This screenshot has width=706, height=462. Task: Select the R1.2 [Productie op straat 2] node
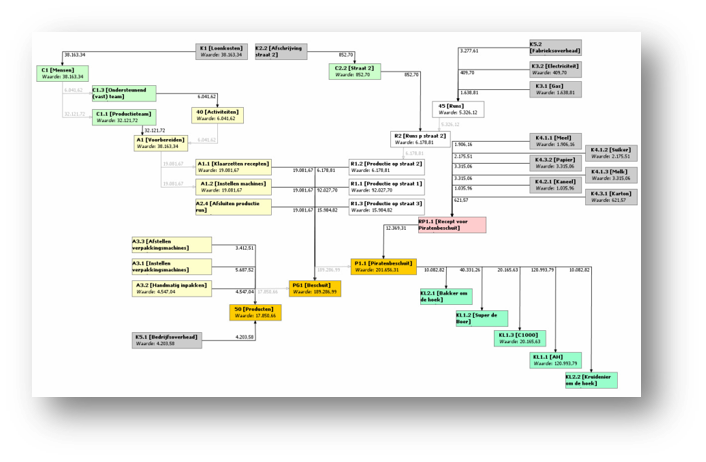pos(386,167)
